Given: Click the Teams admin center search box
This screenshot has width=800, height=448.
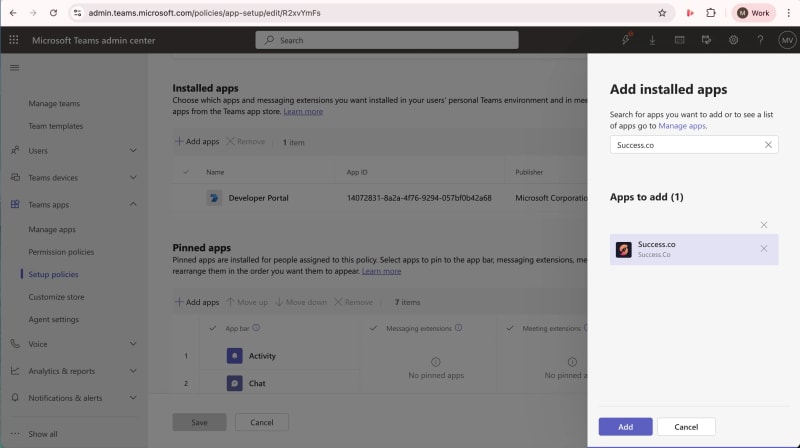Looking at the screenshot, I should coord(387,40).
